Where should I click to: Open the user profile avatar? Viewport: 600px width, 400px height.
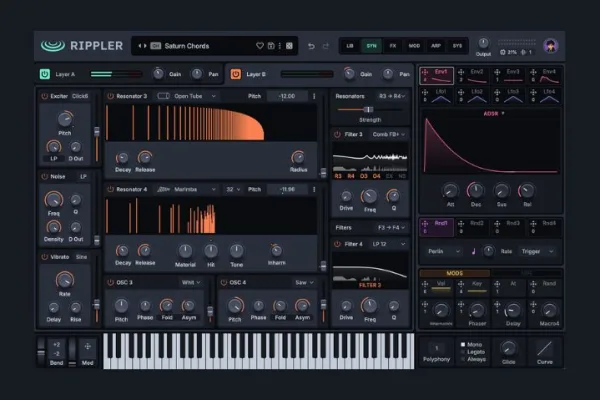point(551,46)
